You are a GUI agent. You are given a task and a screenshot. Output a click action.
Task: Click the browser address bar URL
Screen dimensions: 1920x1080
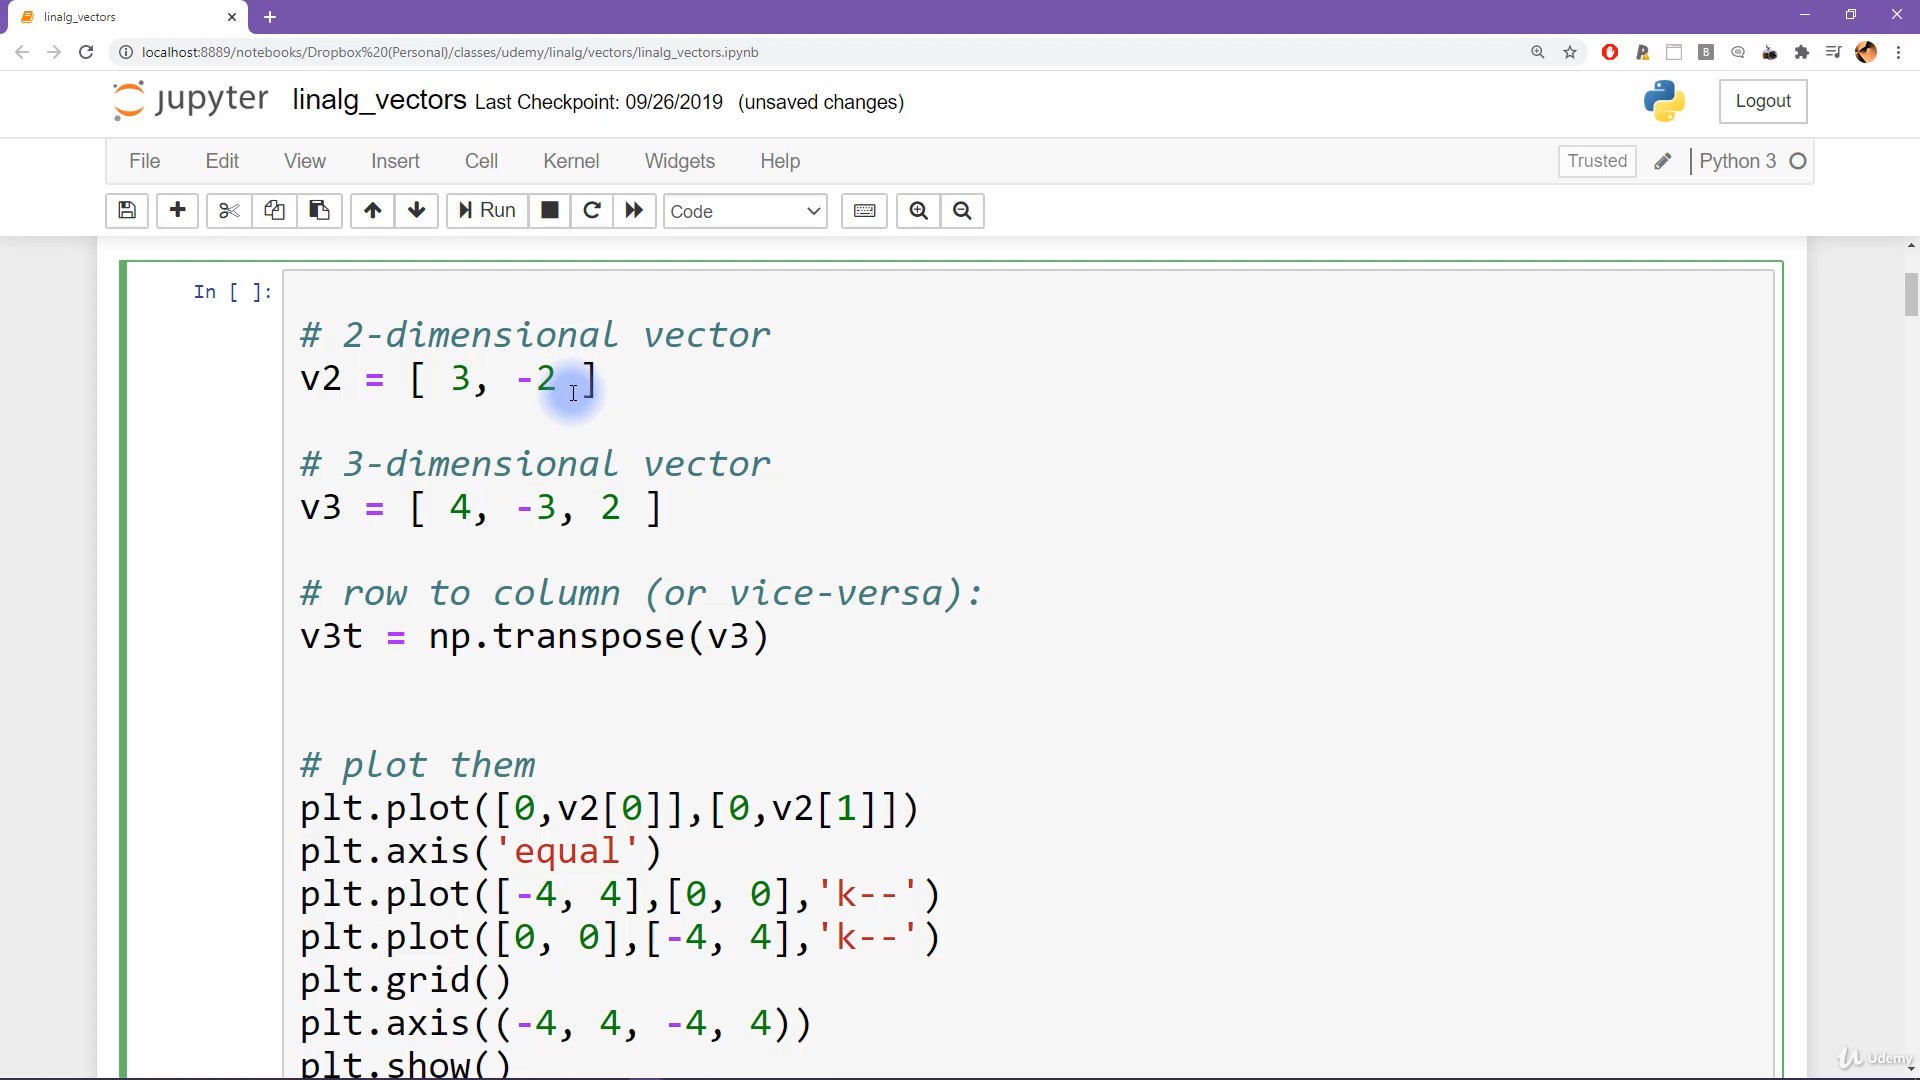coord(450,52)
